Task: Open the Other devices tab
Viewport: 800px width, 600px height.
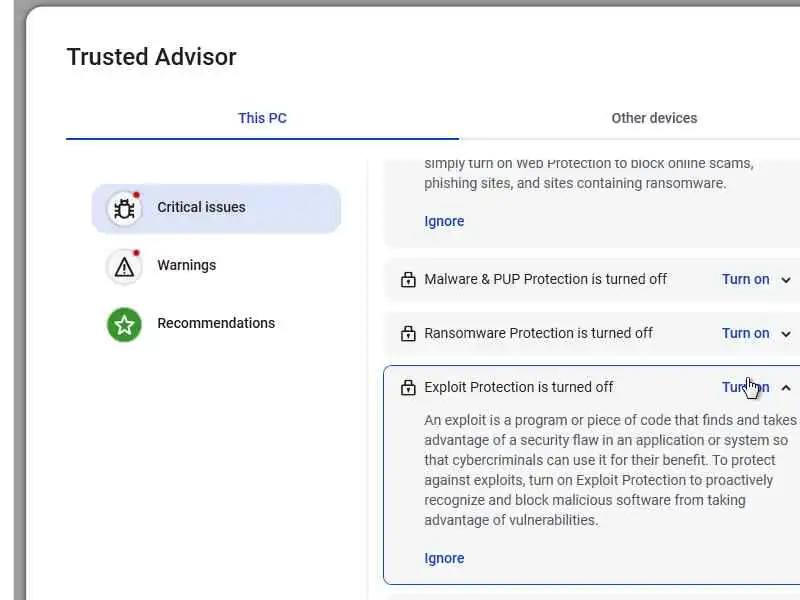Action: 654,118
